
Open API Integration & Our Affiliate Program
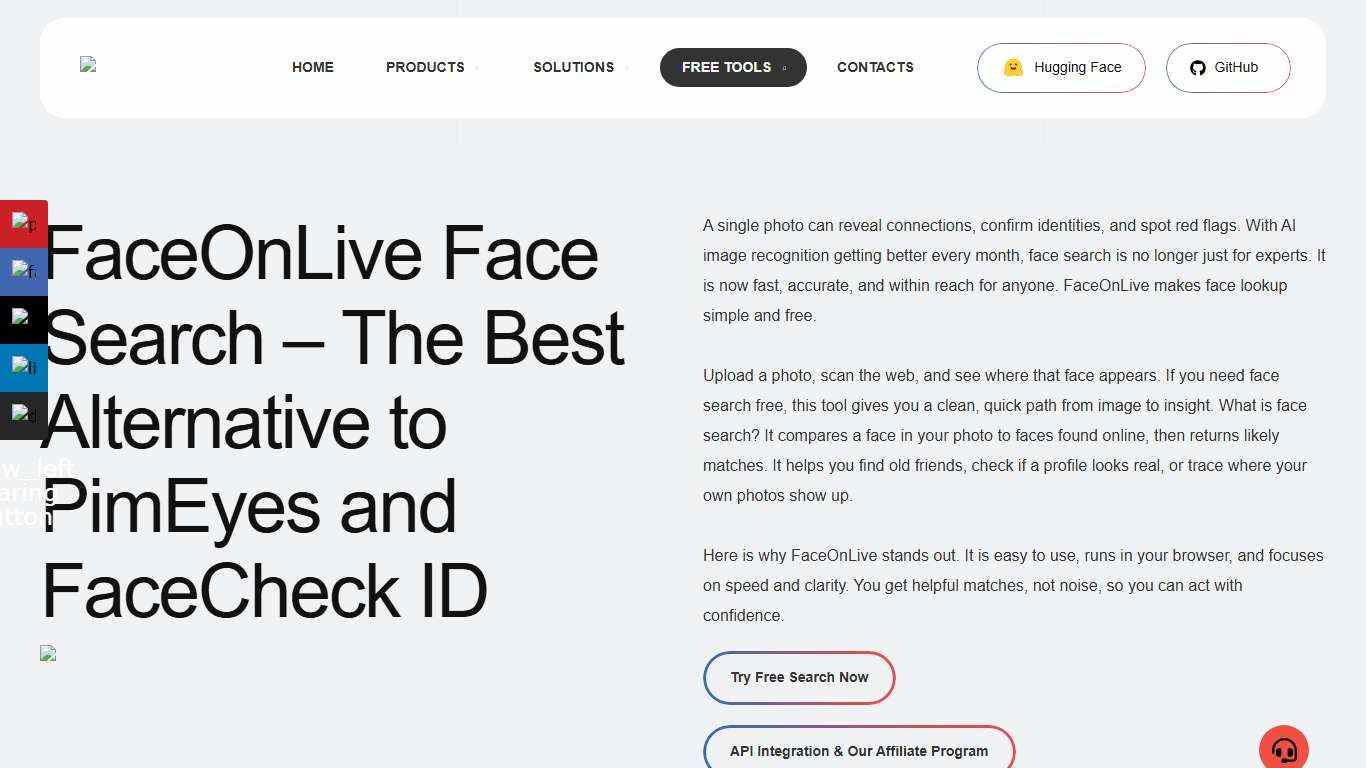point(859,750)
